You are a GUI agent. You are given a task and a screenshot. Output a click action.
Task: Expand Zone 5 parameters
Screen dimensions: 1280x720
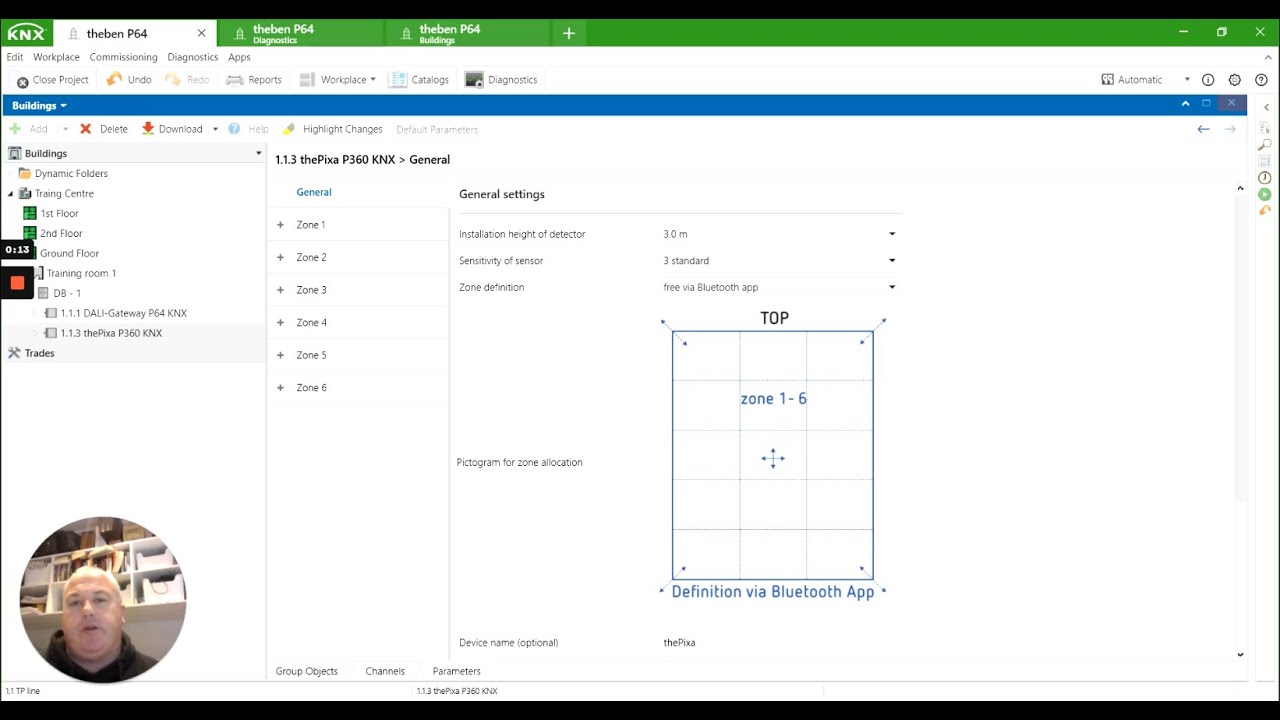(280, 355)
